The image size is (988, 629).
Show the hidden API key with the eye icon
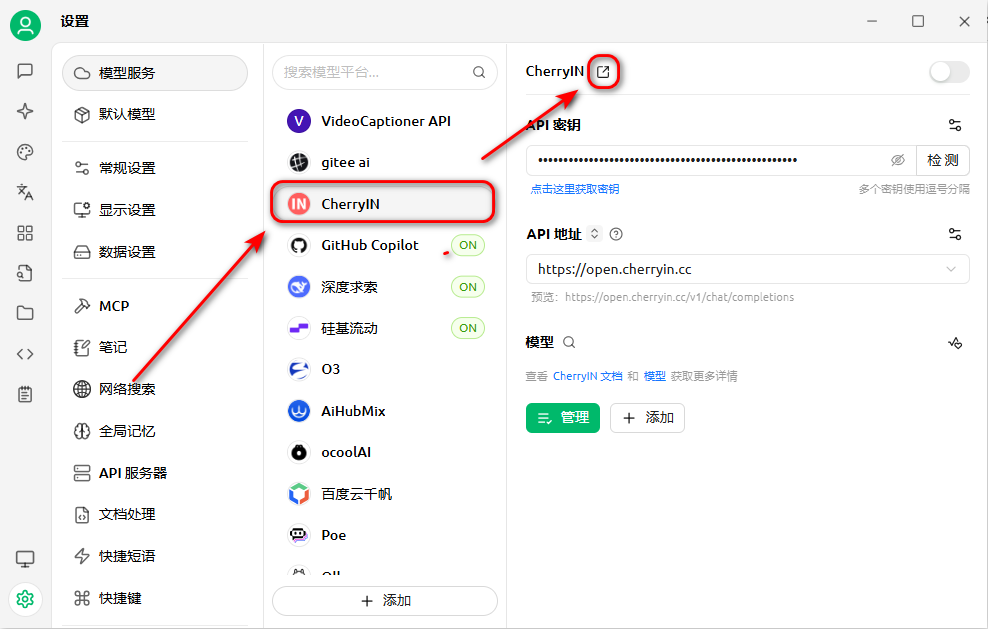[x=897, y=161]
